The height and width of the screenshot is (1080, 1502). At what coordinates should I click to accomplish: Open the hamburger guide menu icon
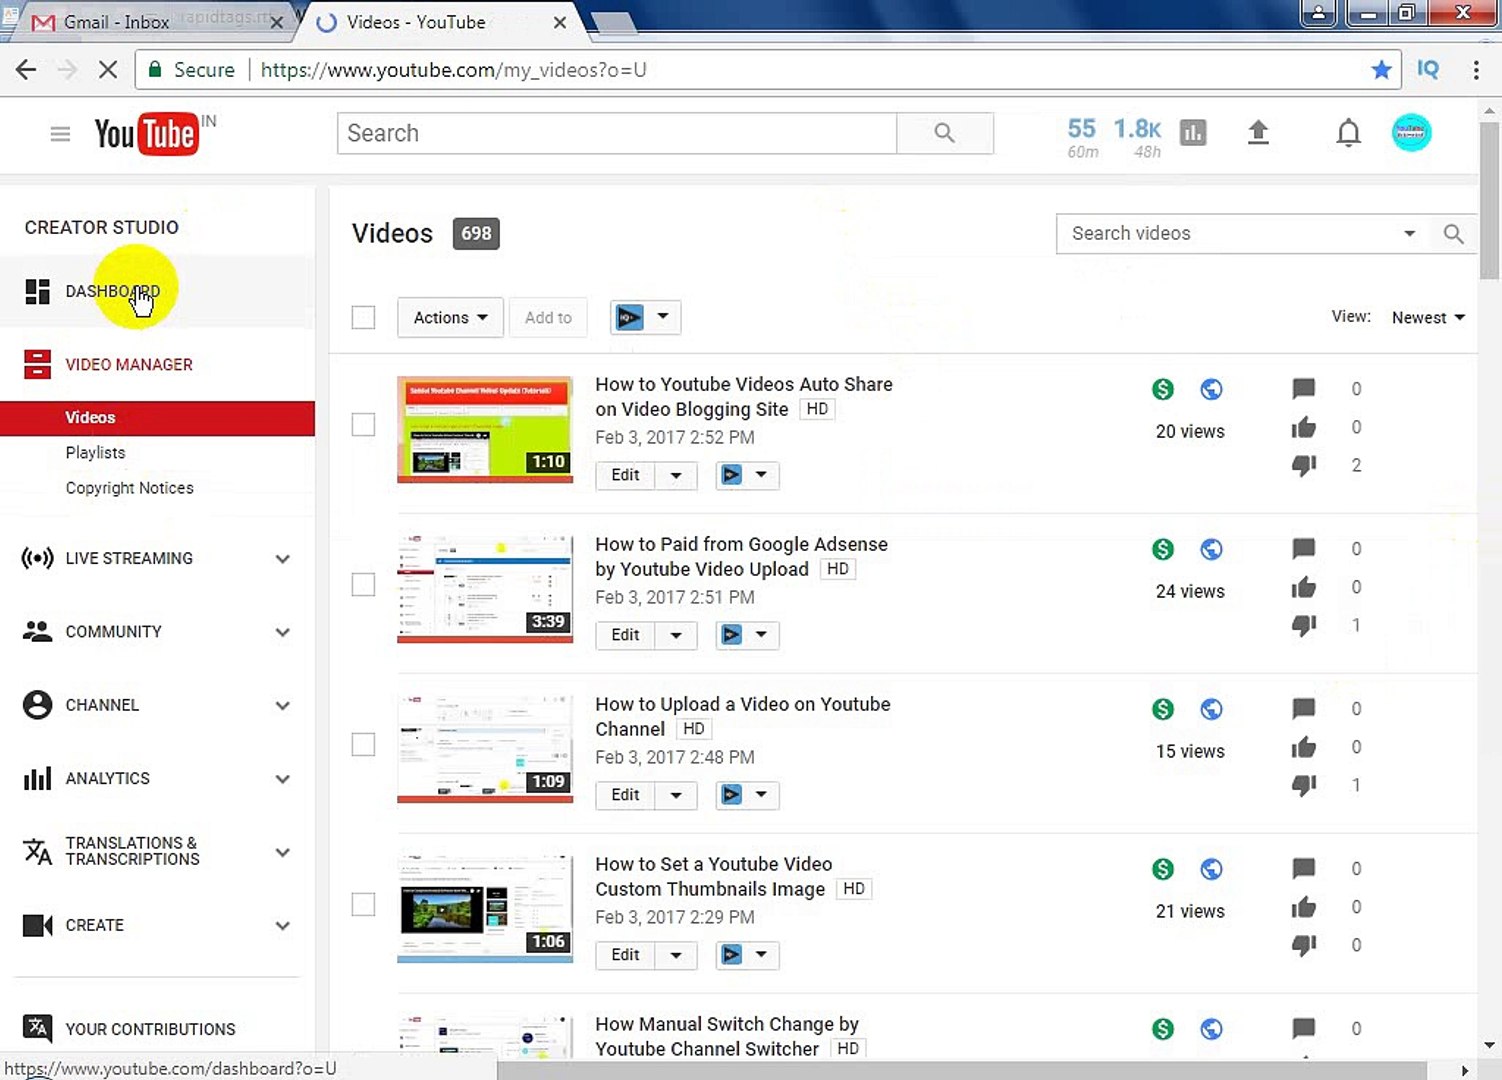pos(60,134)
